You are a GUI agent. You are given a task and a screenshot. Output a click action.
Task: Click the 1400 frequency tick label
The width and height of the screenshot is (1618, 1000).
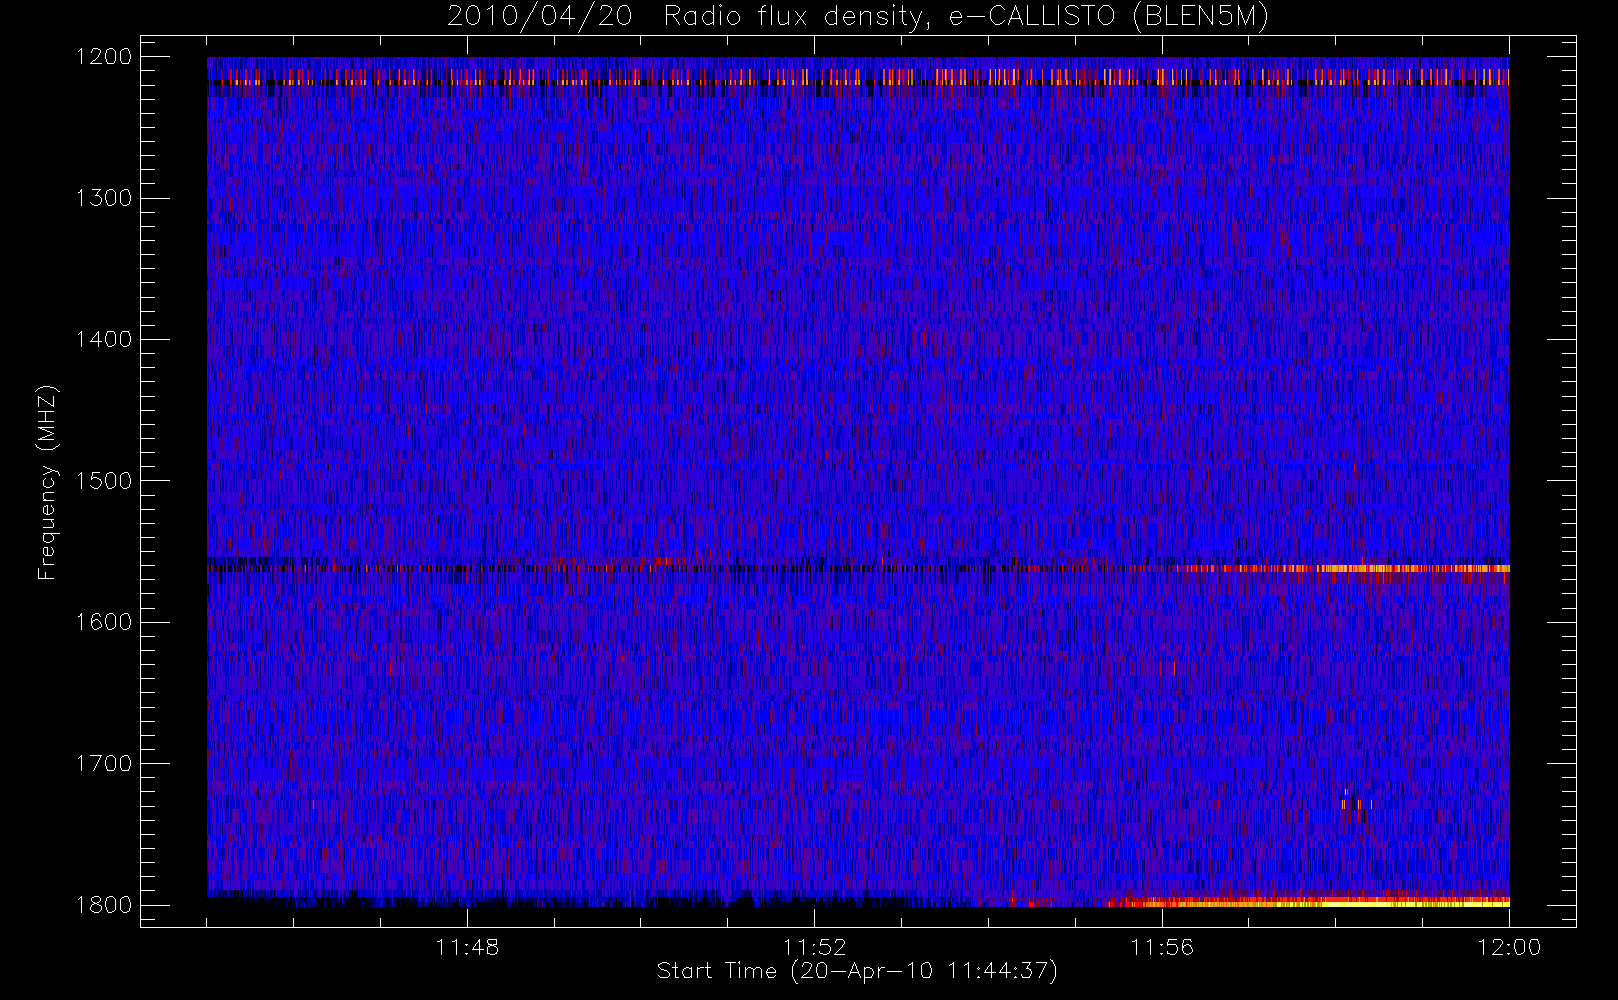(x=104, y=339)
